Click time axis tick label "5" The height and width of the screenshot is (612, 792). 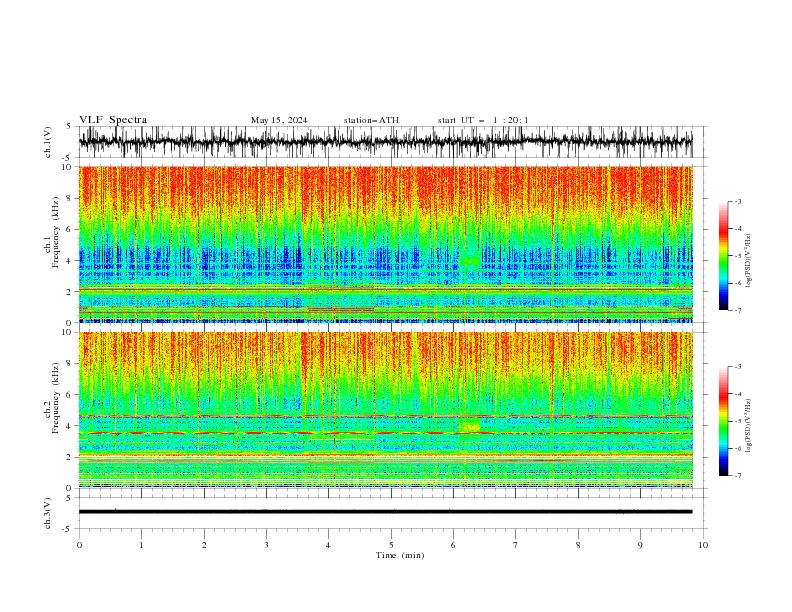coord(391,545)
